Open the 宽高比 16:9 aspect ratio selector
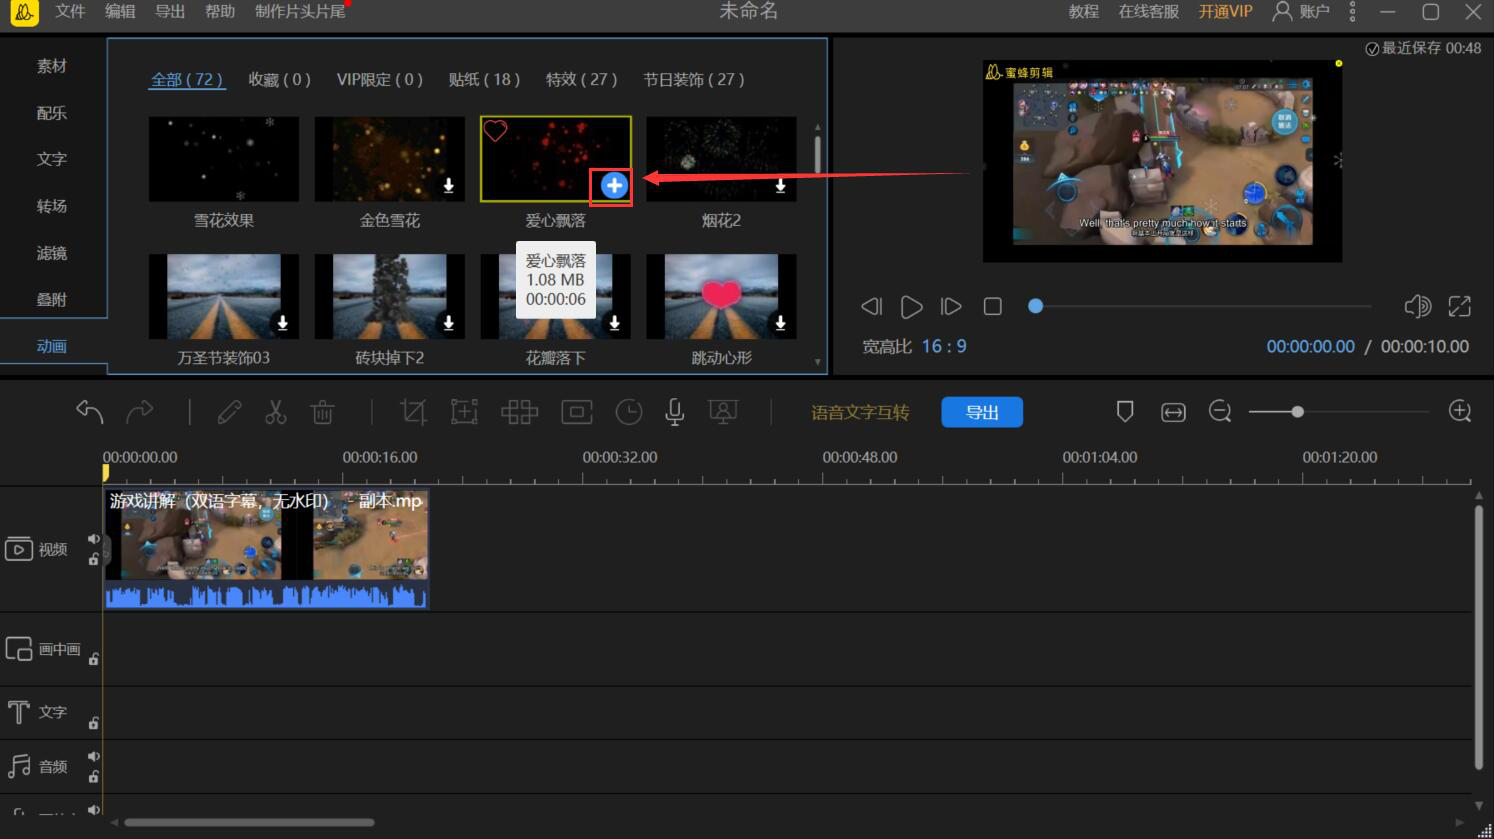 click(943, 347)
